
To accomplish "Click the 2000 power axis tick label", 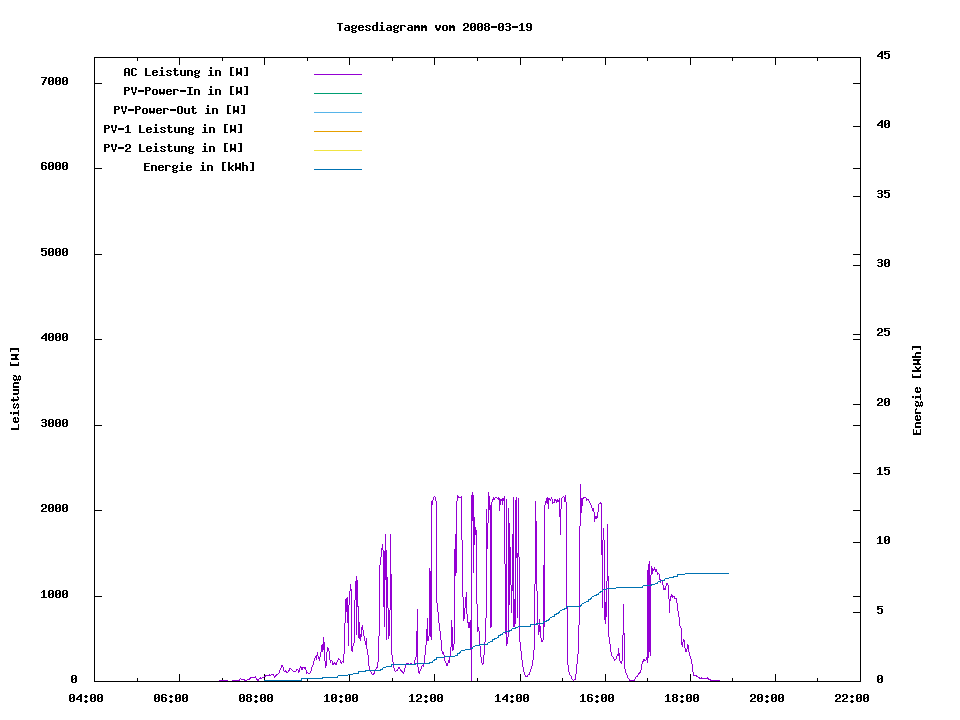I will (x=53, y=509).
